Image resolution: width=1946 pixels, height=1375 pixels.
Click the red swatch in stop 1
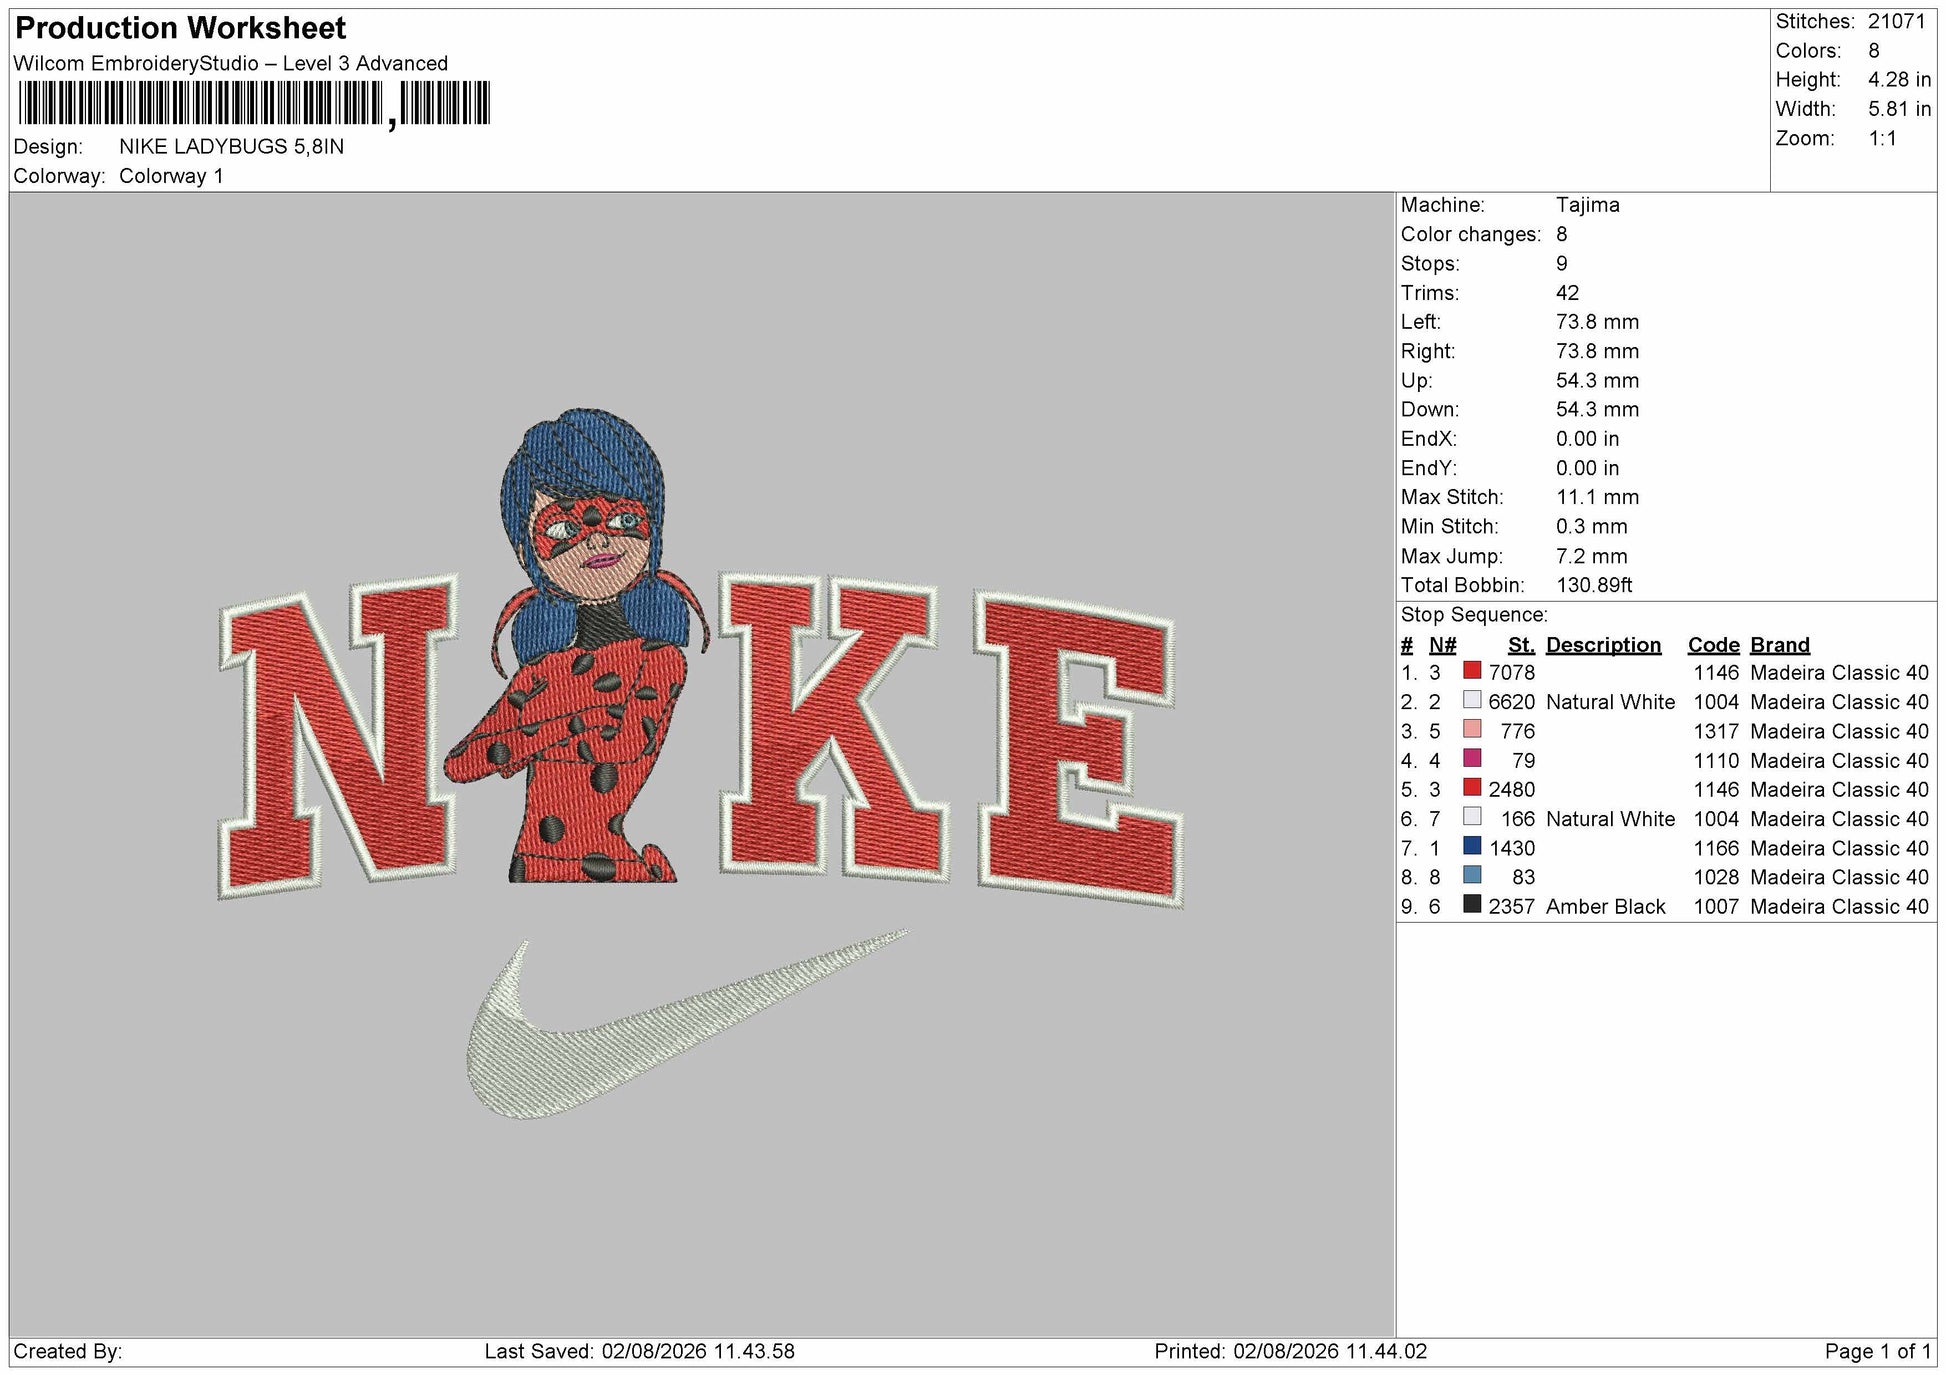tap(1472, 671)
